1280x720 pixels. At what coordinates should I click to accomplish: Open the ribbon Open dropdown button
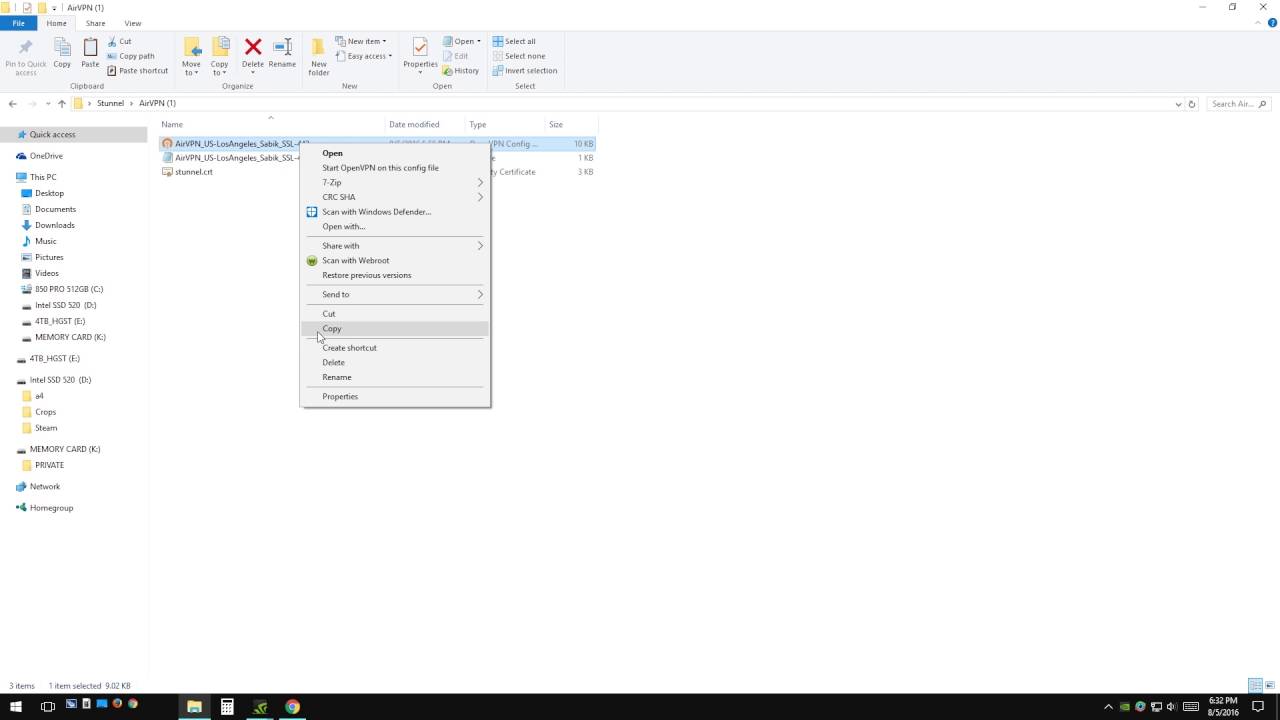[x=462, y=42]
